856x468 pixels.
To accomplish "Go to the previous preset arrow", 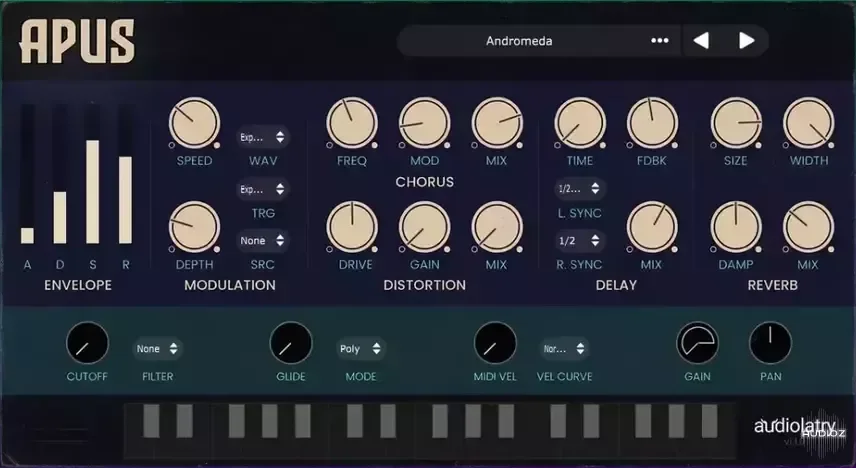I will click(x=701, y=41).
